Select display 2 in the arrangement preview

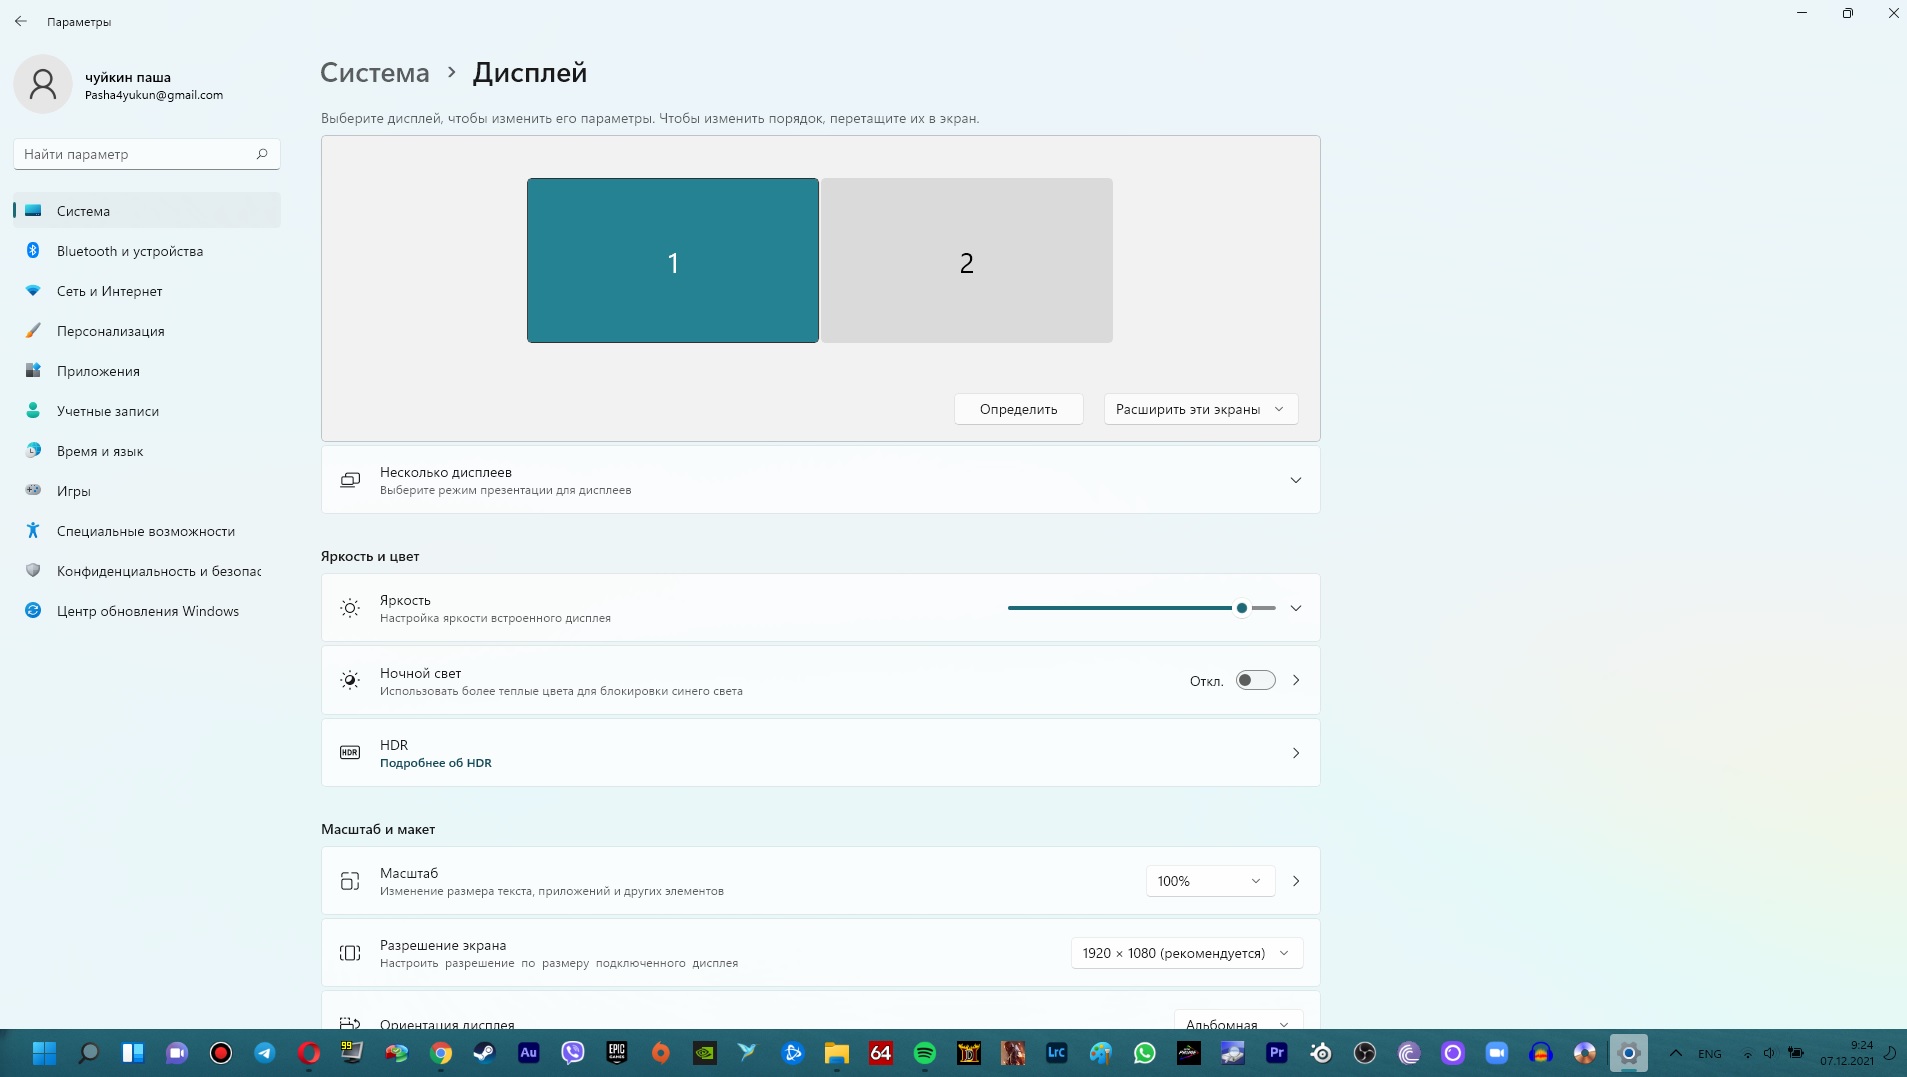coord(966,262)
